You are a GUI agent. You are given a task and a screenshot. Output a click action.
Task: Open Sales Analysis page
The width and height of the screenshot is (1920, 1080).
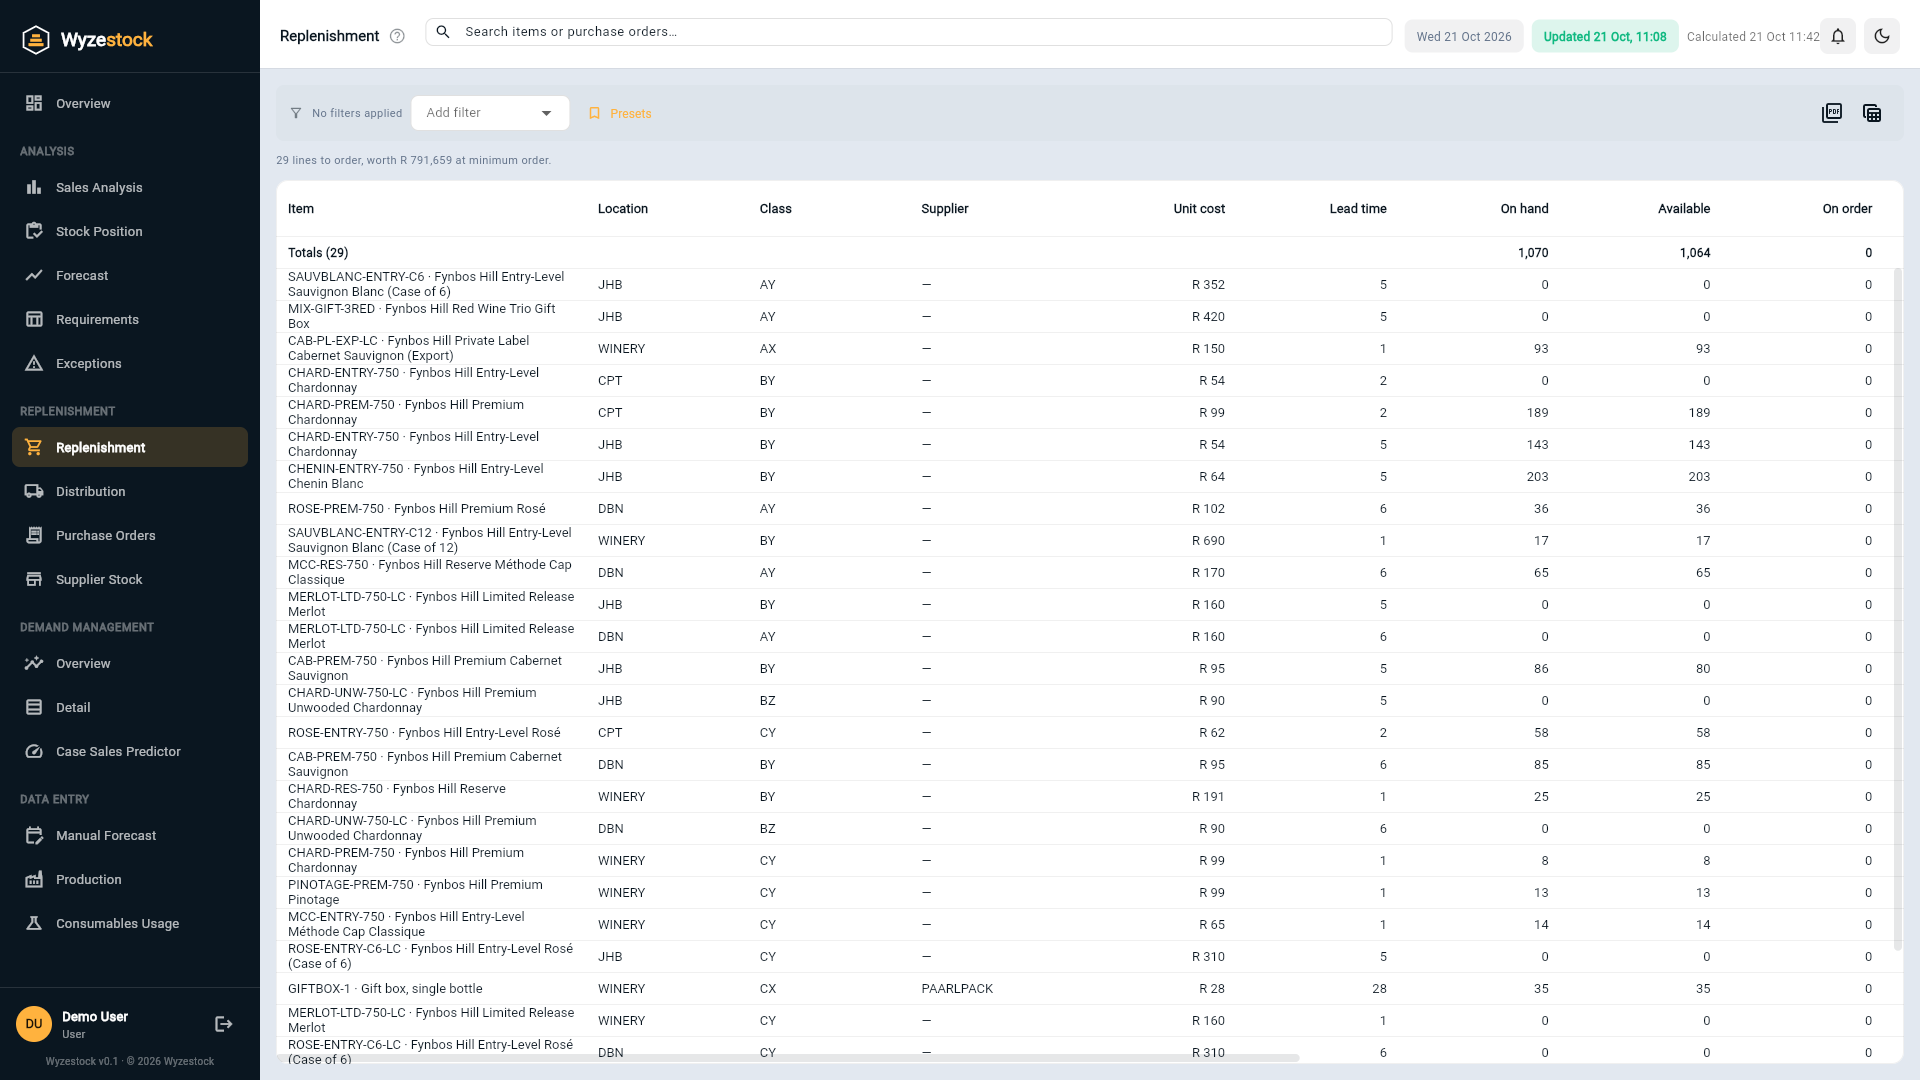click(130, 187)
